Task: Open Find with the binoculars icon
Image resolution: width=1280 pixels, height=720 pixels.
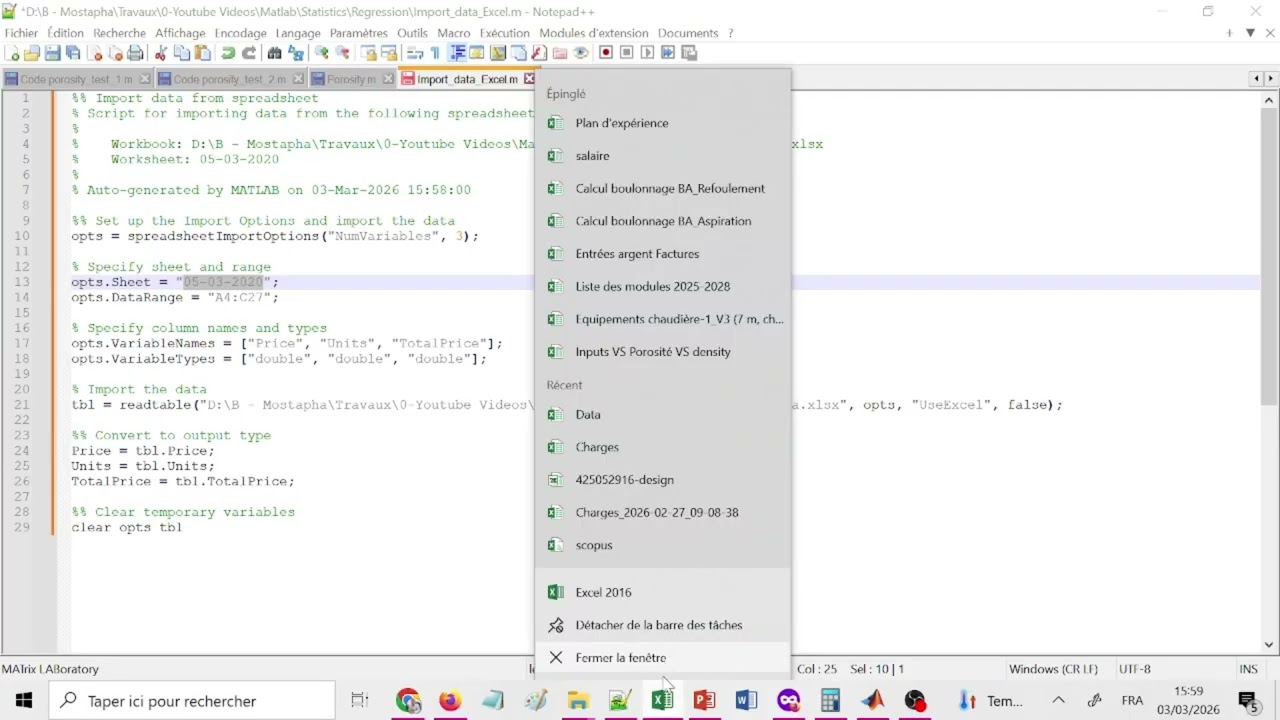Action: pyautogui.click(x=274, y=53)
